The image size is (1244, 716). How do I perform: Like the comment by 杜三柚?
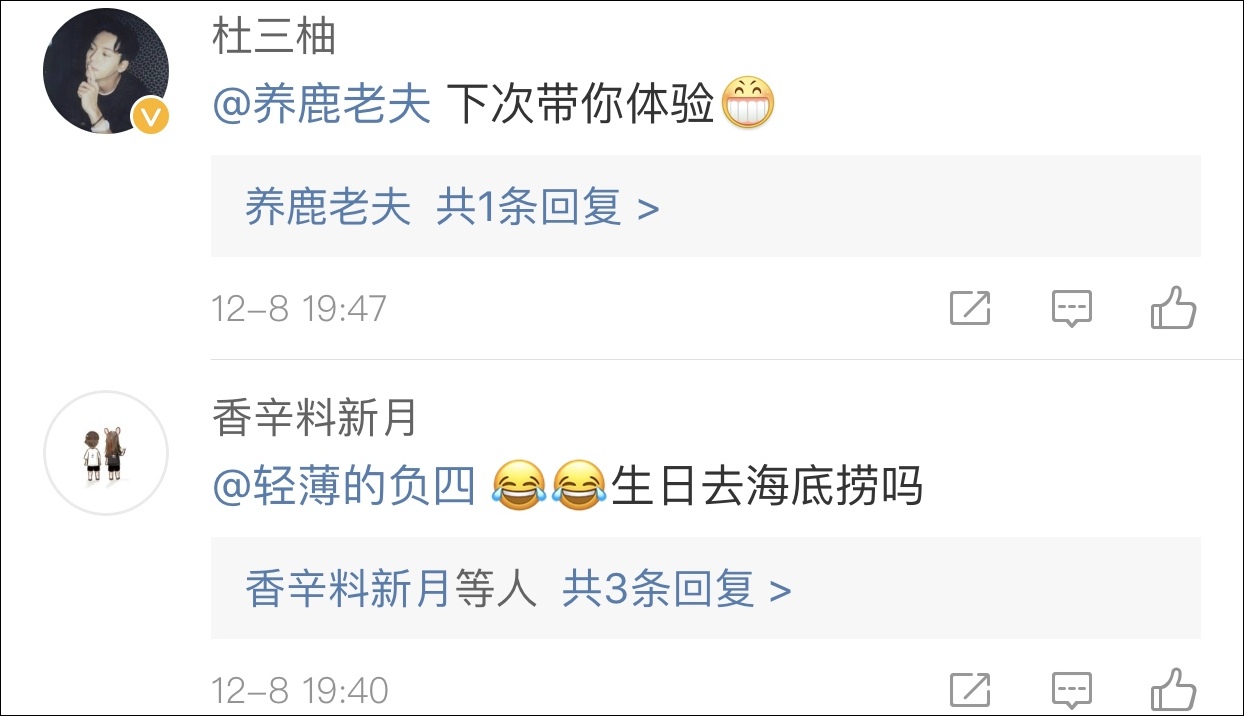pyautogui.click(x=1173, y=308)
